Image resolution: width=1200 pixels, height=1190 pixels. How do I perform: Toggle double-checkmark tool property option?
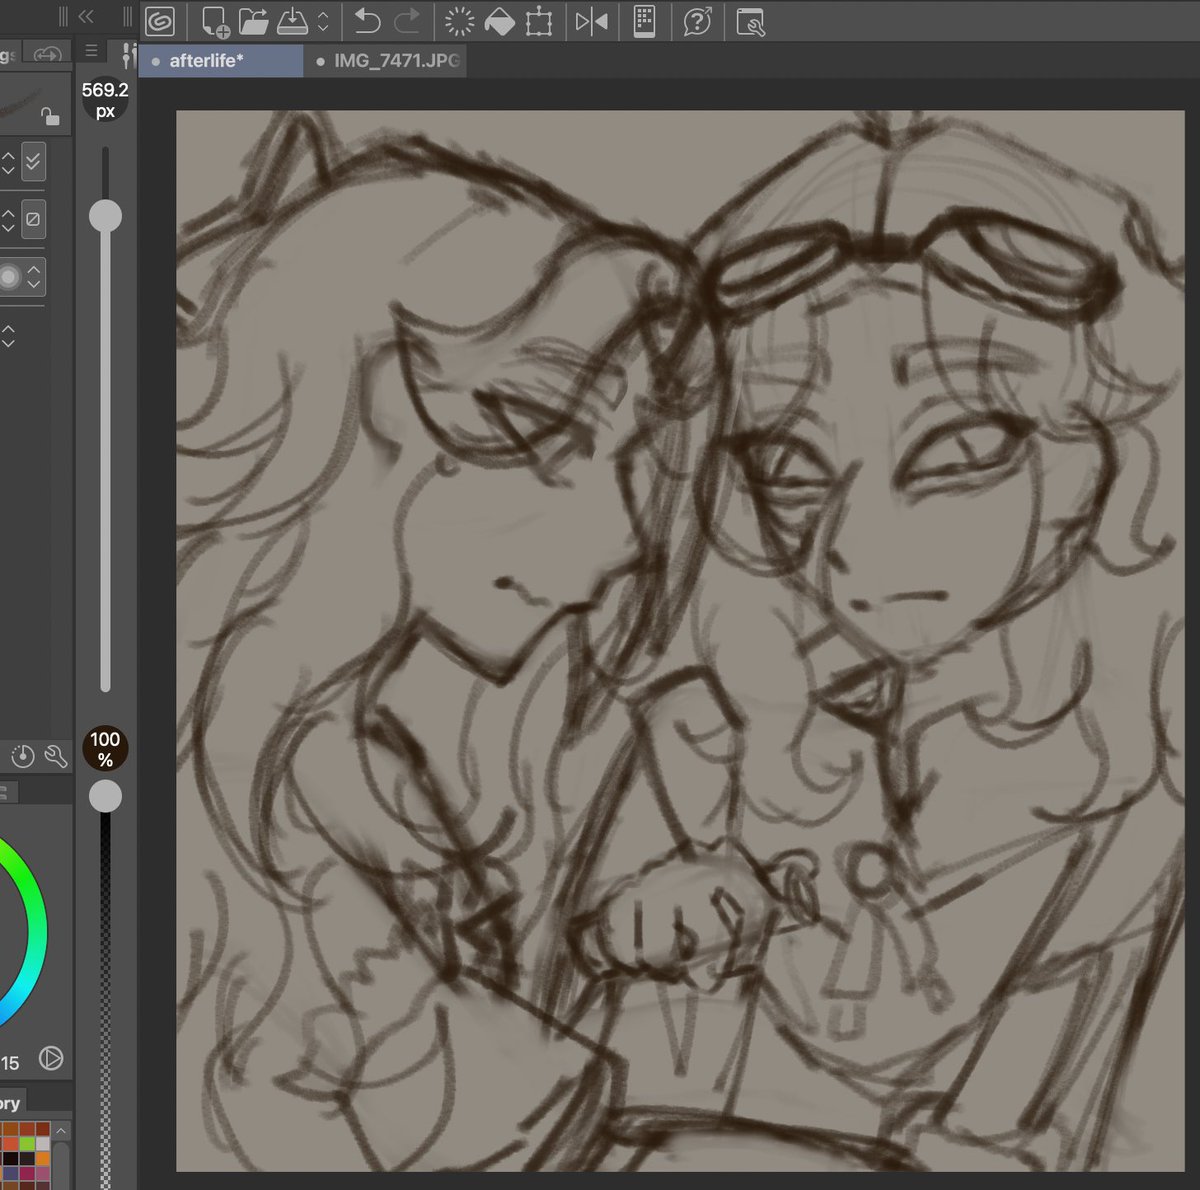click(x=33, y=161)
